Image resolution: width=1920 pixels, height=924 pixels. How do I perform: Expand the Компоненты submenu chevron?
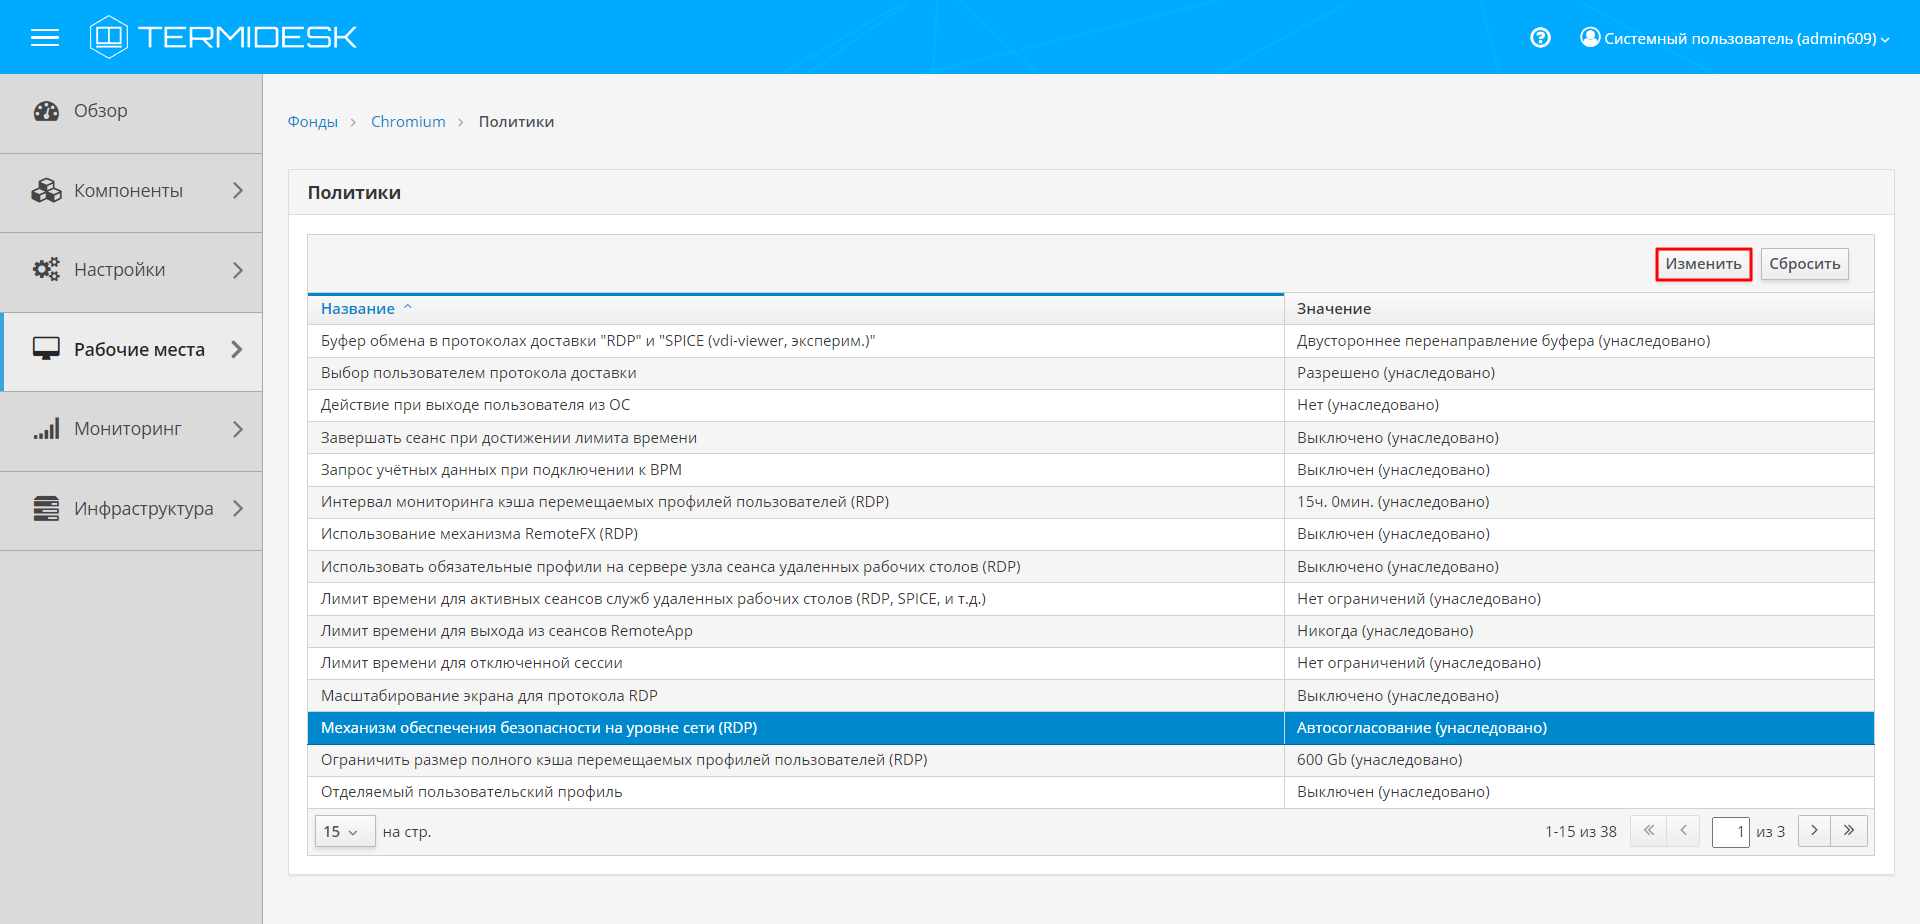click(x=238, y=191)
